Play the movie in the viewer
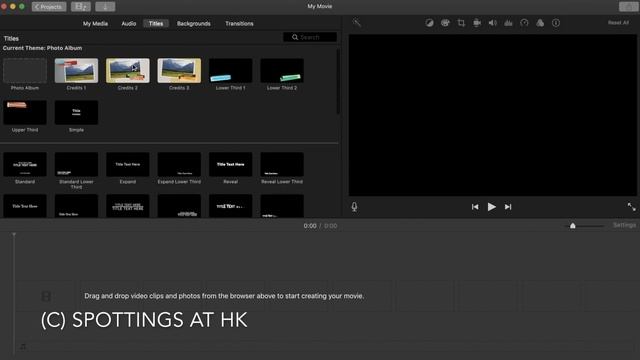The width and height of the screenshot is (640, 360). tap(492, 207)
